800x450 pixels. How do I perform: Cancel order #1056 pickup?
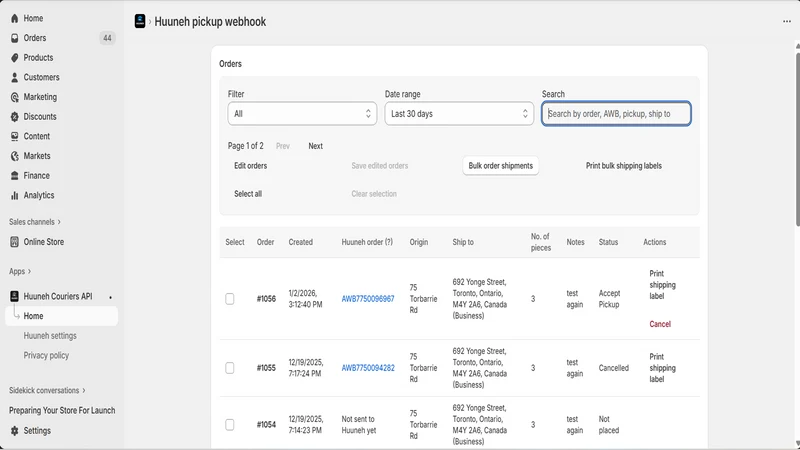(660, 324)
